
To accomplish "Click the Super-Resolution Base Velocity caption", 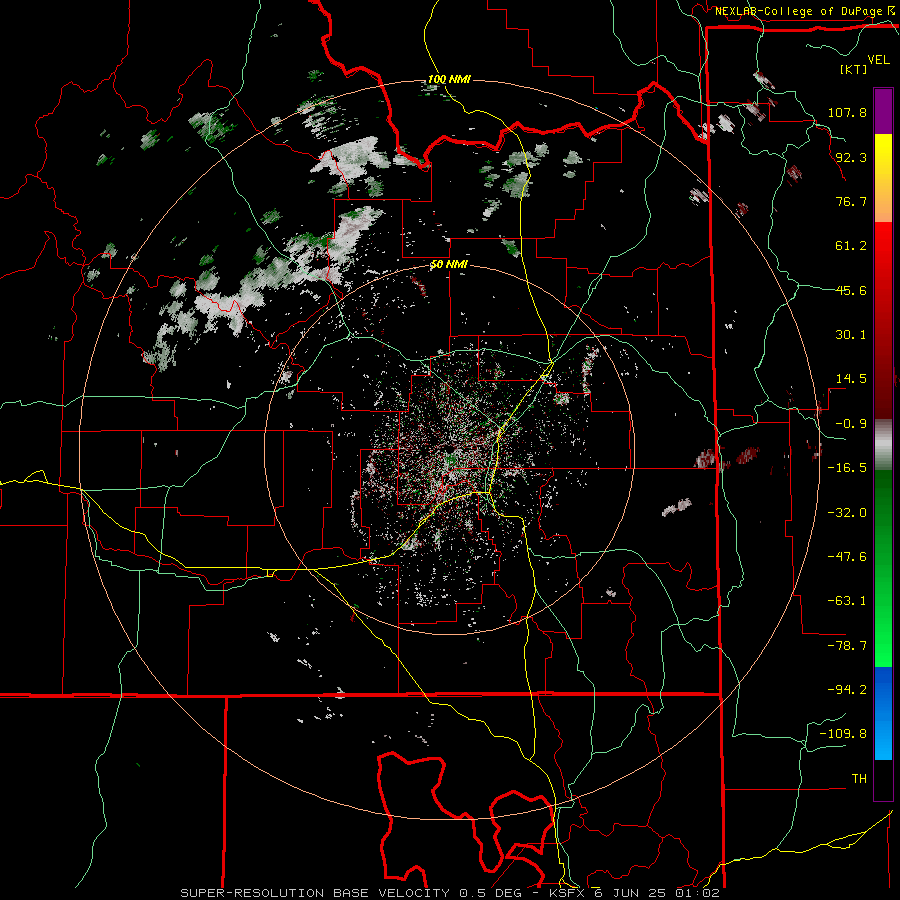I will (x=449, y=893).
